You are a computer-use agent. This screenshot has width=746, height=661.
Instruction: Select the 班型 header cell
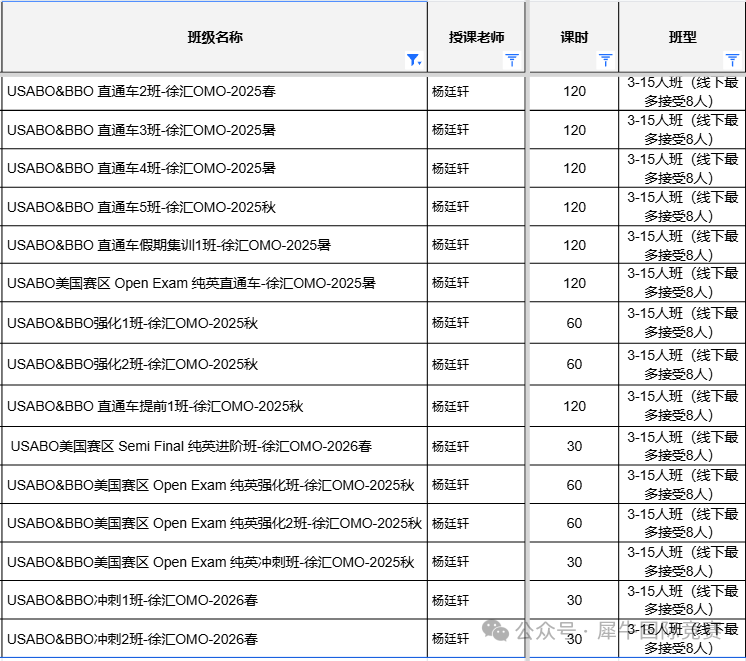(x=682, y=37)
